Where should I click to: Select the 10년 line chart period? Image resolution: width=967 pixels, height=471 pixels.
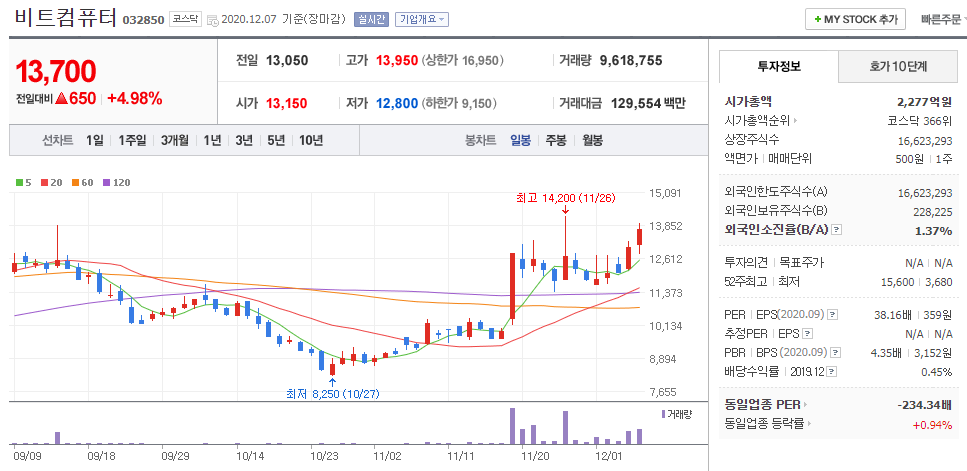click(x=311, y=141)
